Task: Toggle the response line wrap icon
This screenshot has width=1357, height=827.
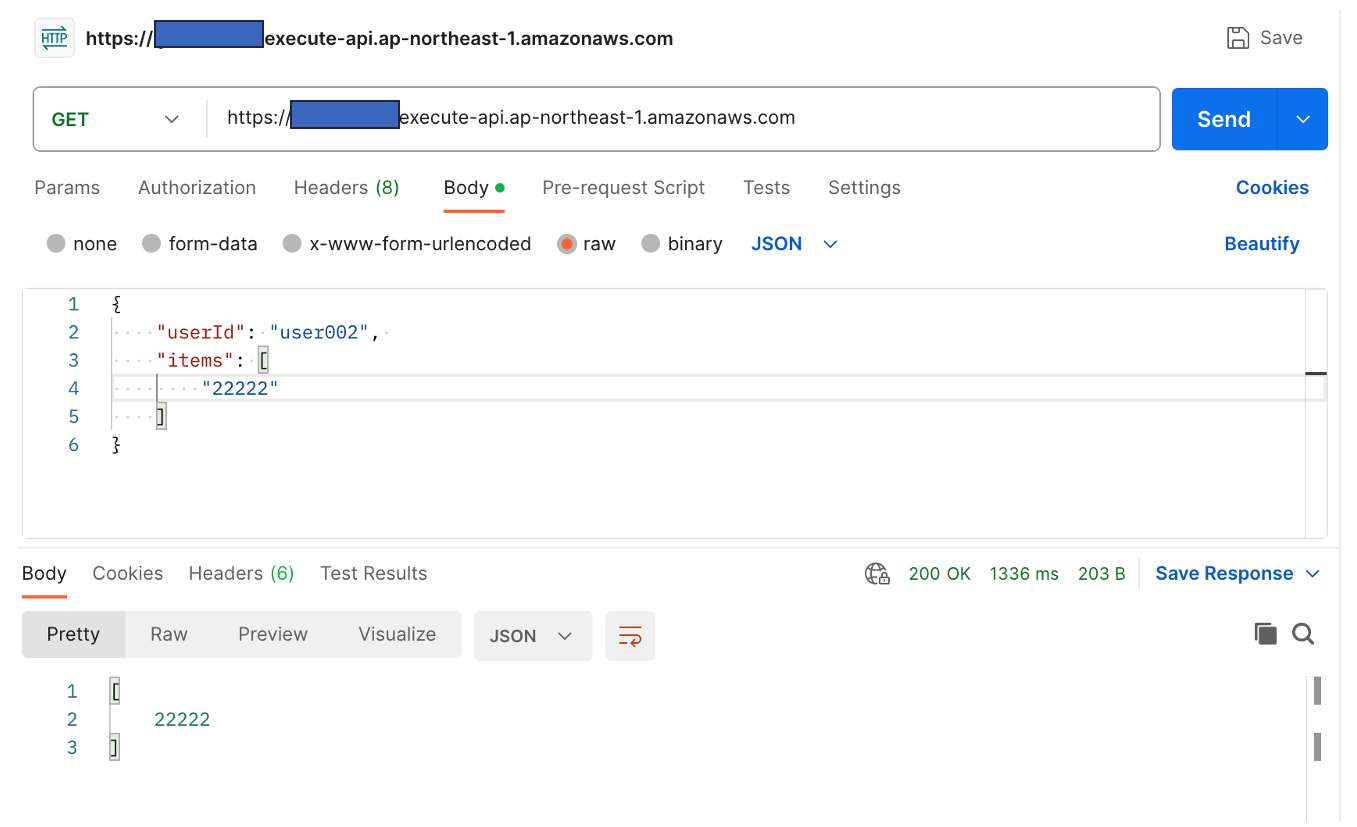Action: (630, 636)
